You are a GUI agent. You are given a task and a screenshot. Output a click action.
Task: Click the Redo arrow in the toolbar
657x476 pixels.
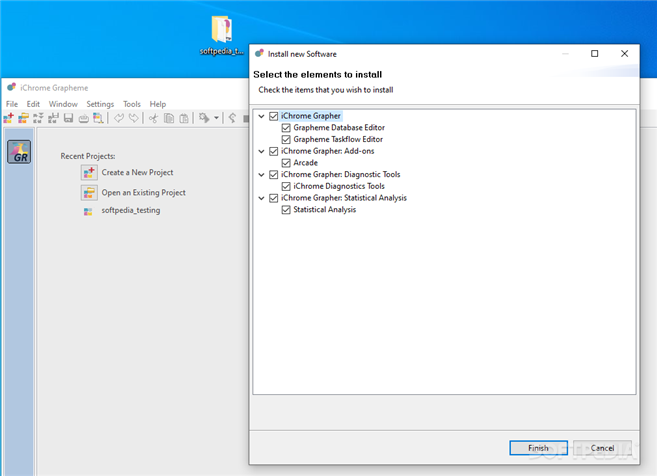pos(134,118)
